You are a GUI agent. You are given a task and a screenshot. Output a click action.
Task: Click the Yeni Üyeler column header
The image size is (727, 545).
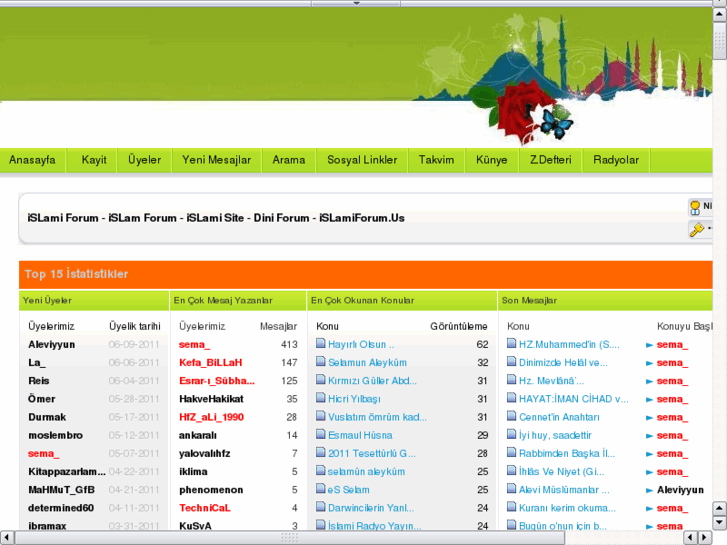tap(47, 301)
